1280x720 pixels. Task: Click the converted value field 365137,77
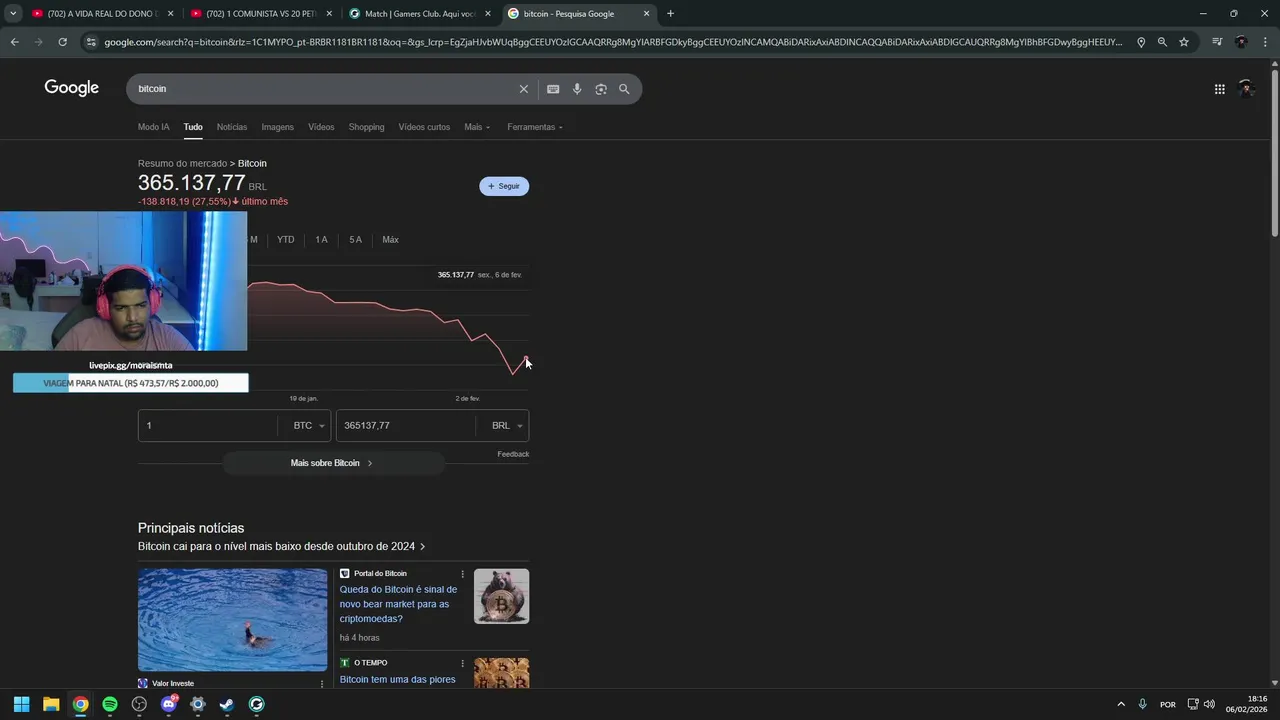[407, 426]
